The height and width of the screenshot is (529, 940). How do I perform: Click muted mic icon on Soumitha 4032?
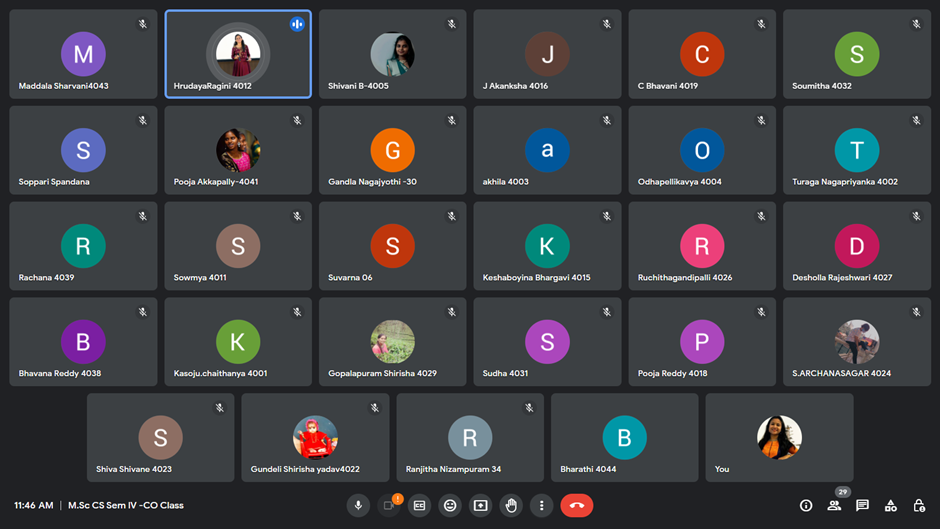(916, 24)
